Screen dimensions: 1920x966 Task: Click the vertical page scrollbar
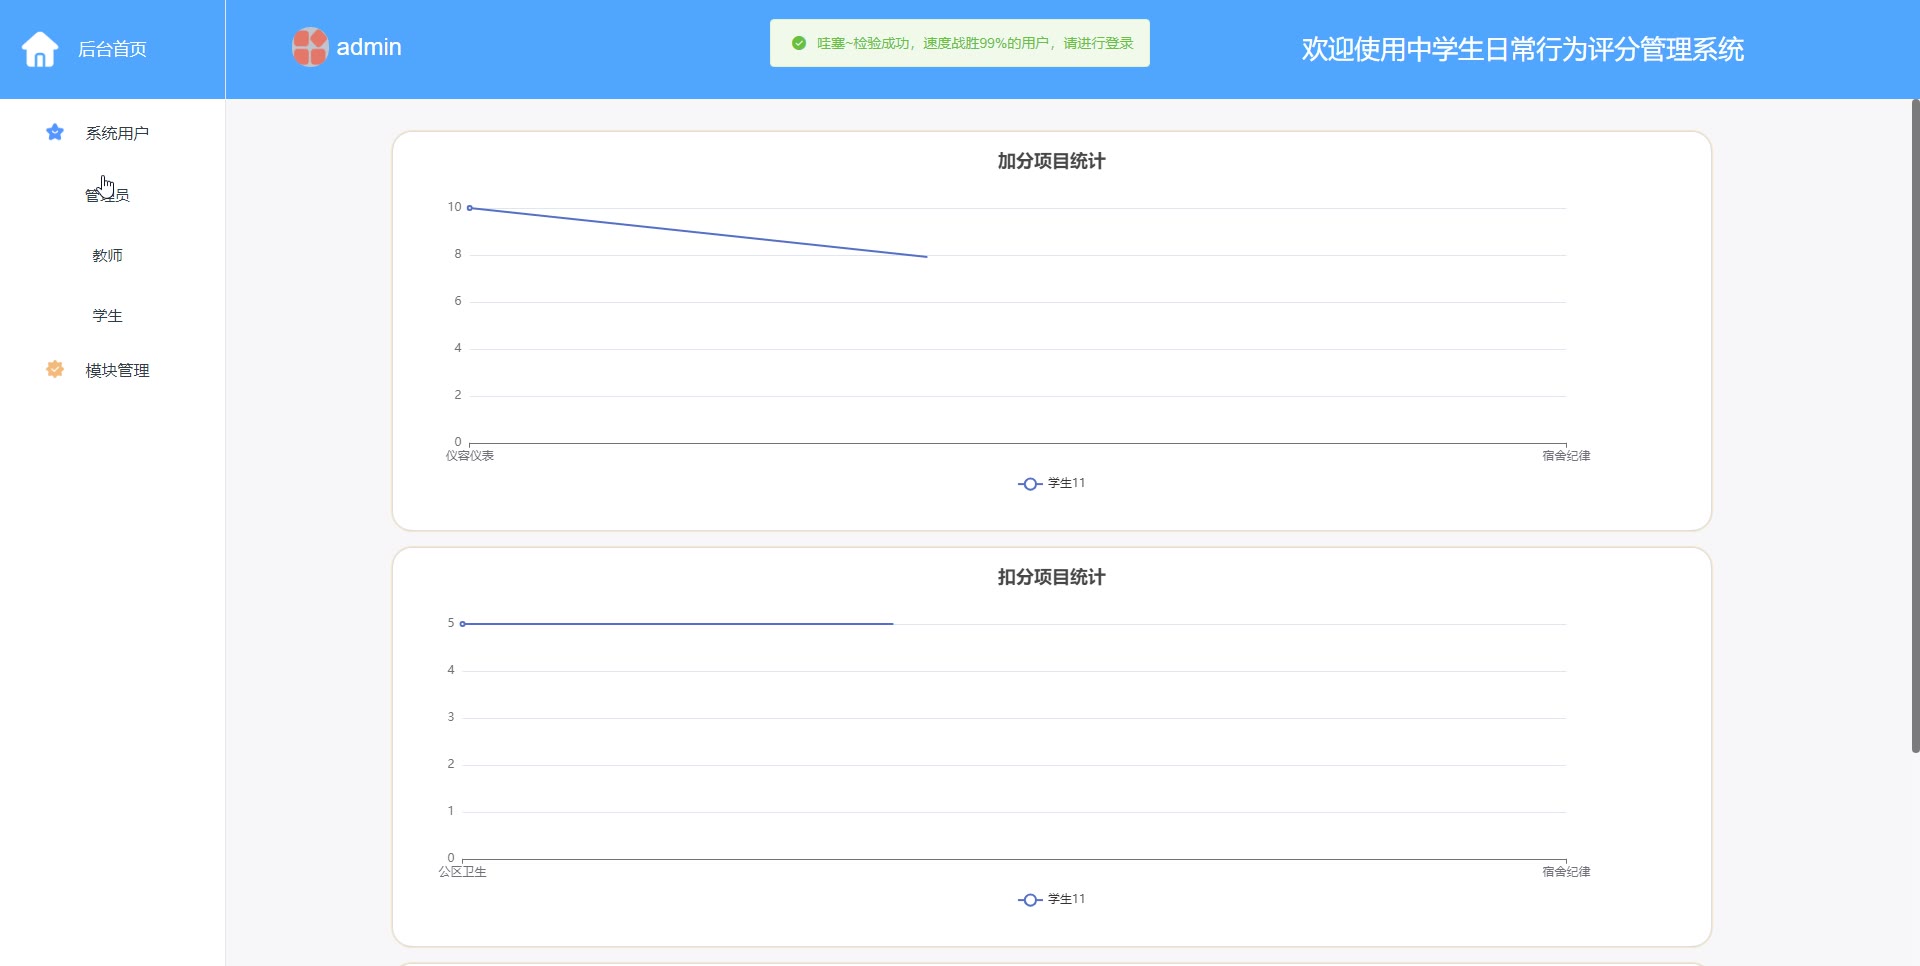pyautogui.click(x=1915, y=425)
